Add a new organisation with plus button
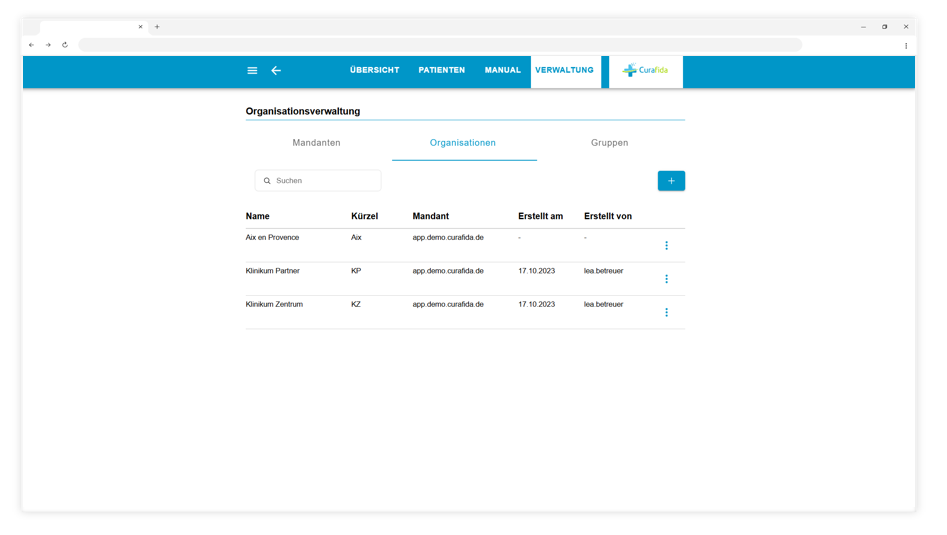This screenshot has width=947, height=535. pyautogui.click(x=671, y=181)
